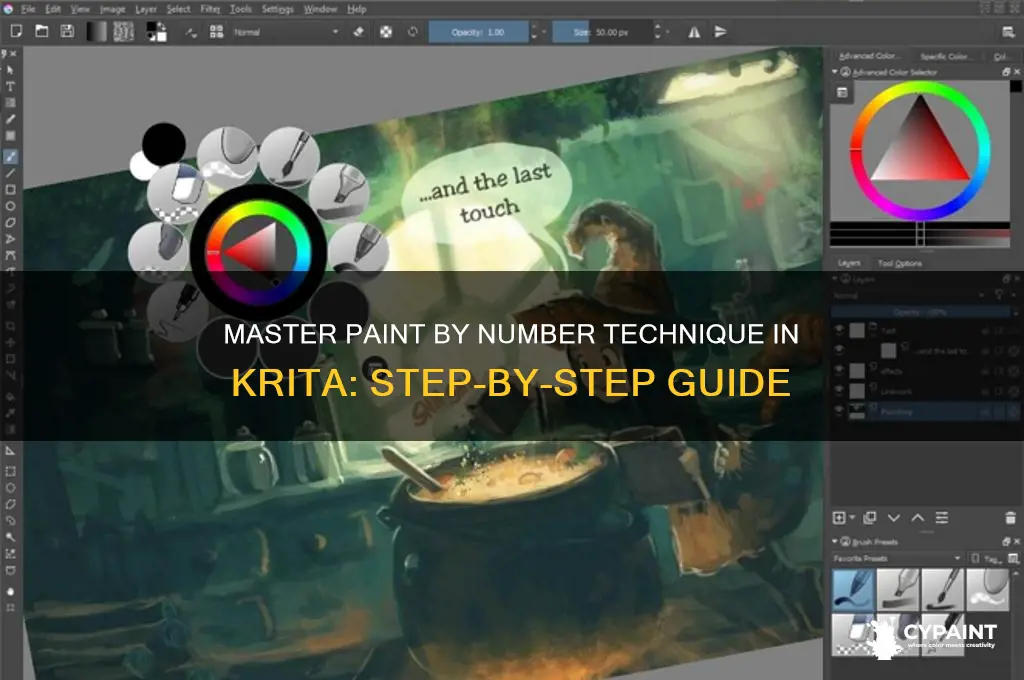Select the highlighted blue ink pen preset
The image size is (1024, 680).
coord(853,590)
